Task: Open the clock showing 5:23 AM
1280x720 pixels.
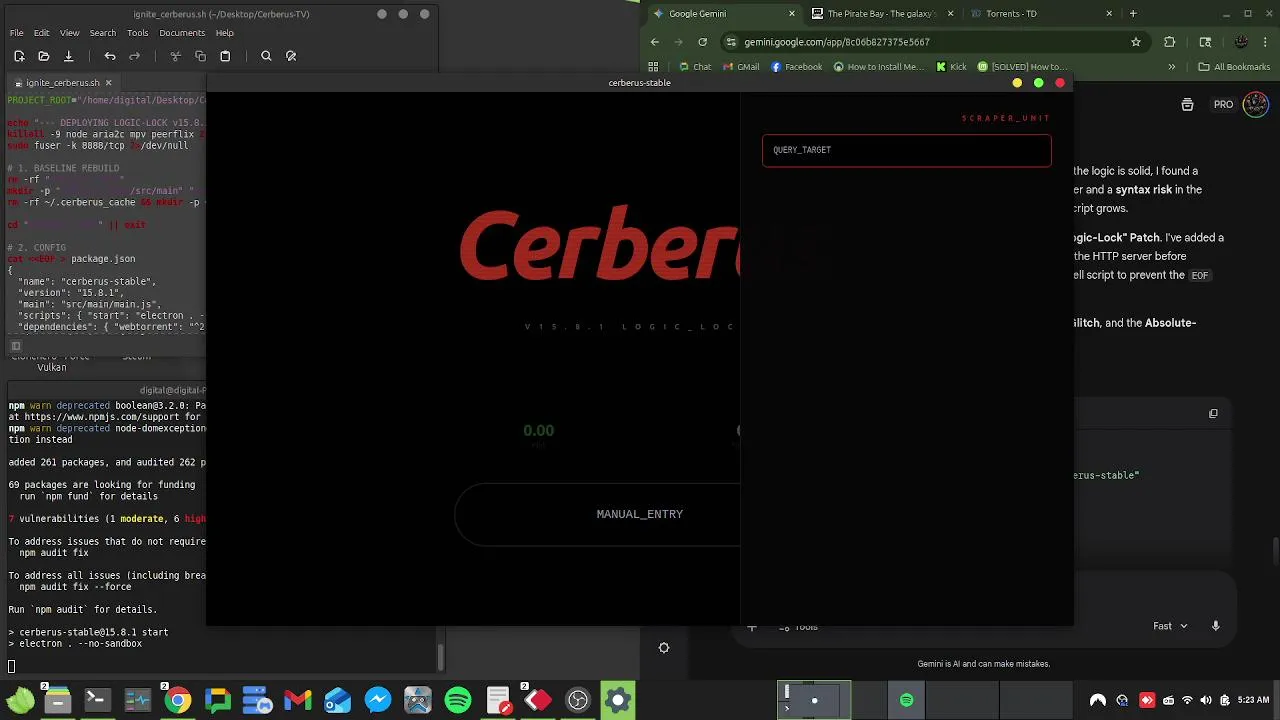Action: click(1253, 700)
